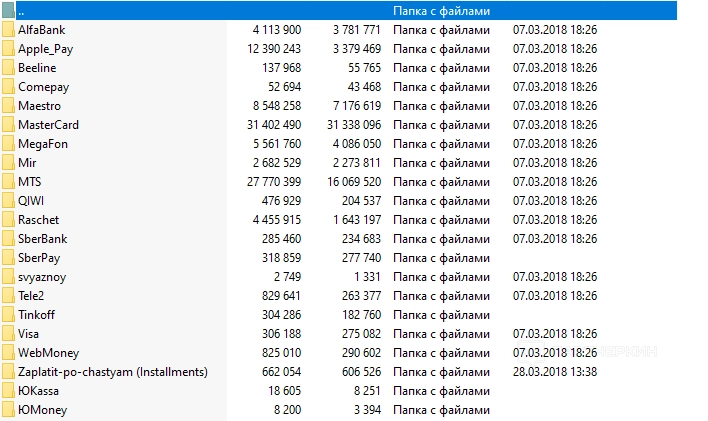Click packed size 3 394 in ЮMoney row

coord(368,409)
